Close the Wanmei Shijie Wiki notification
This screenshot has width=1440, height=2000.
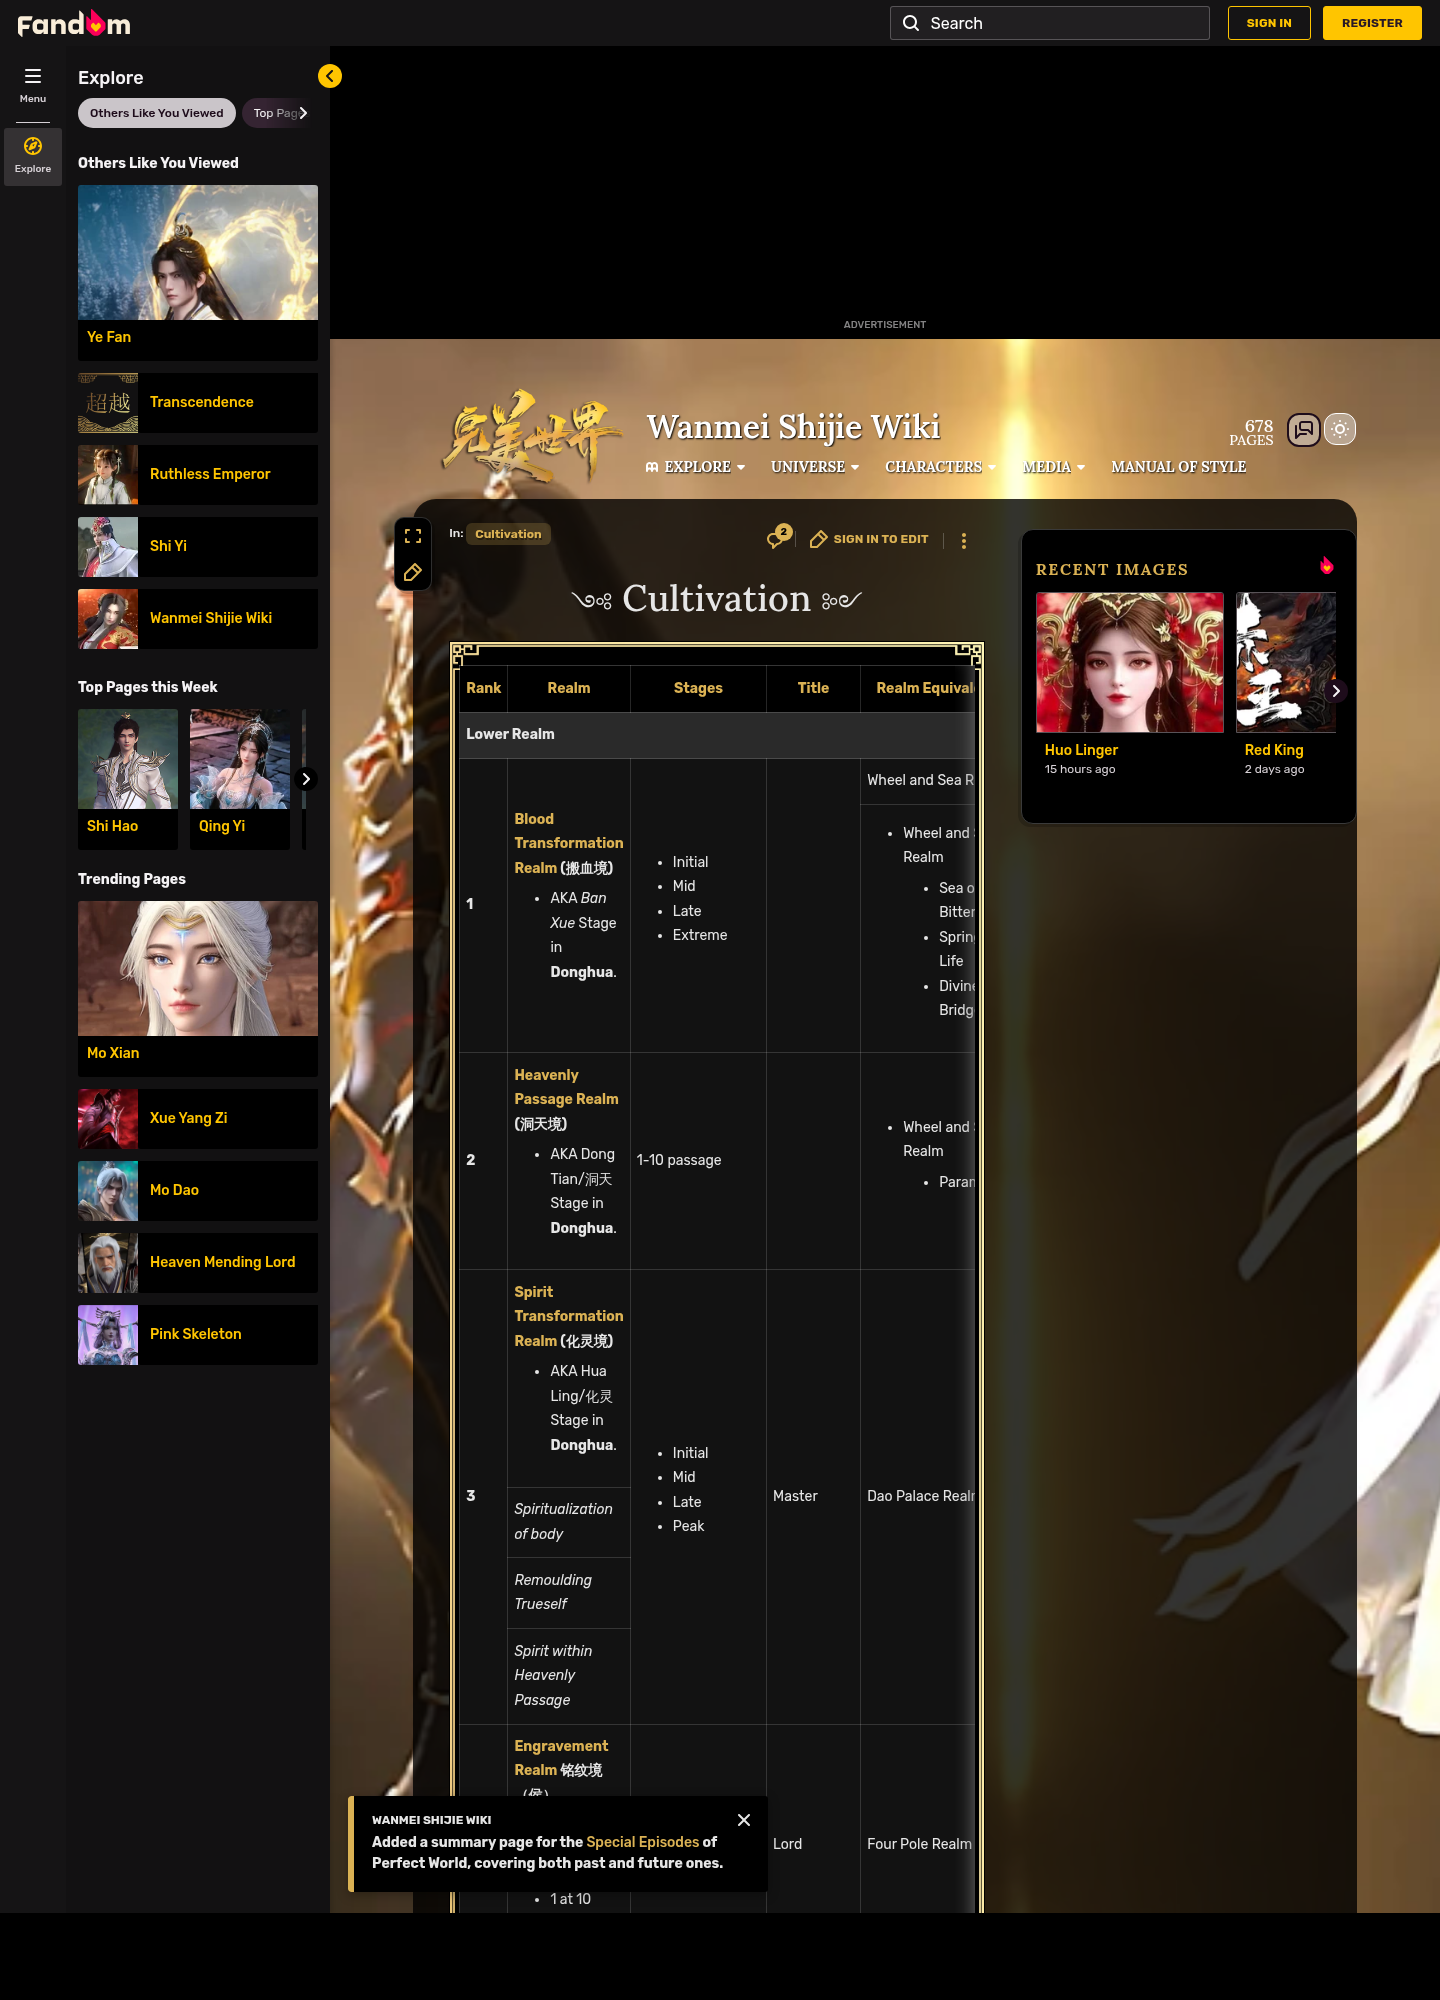click(x=744, y=1820)
